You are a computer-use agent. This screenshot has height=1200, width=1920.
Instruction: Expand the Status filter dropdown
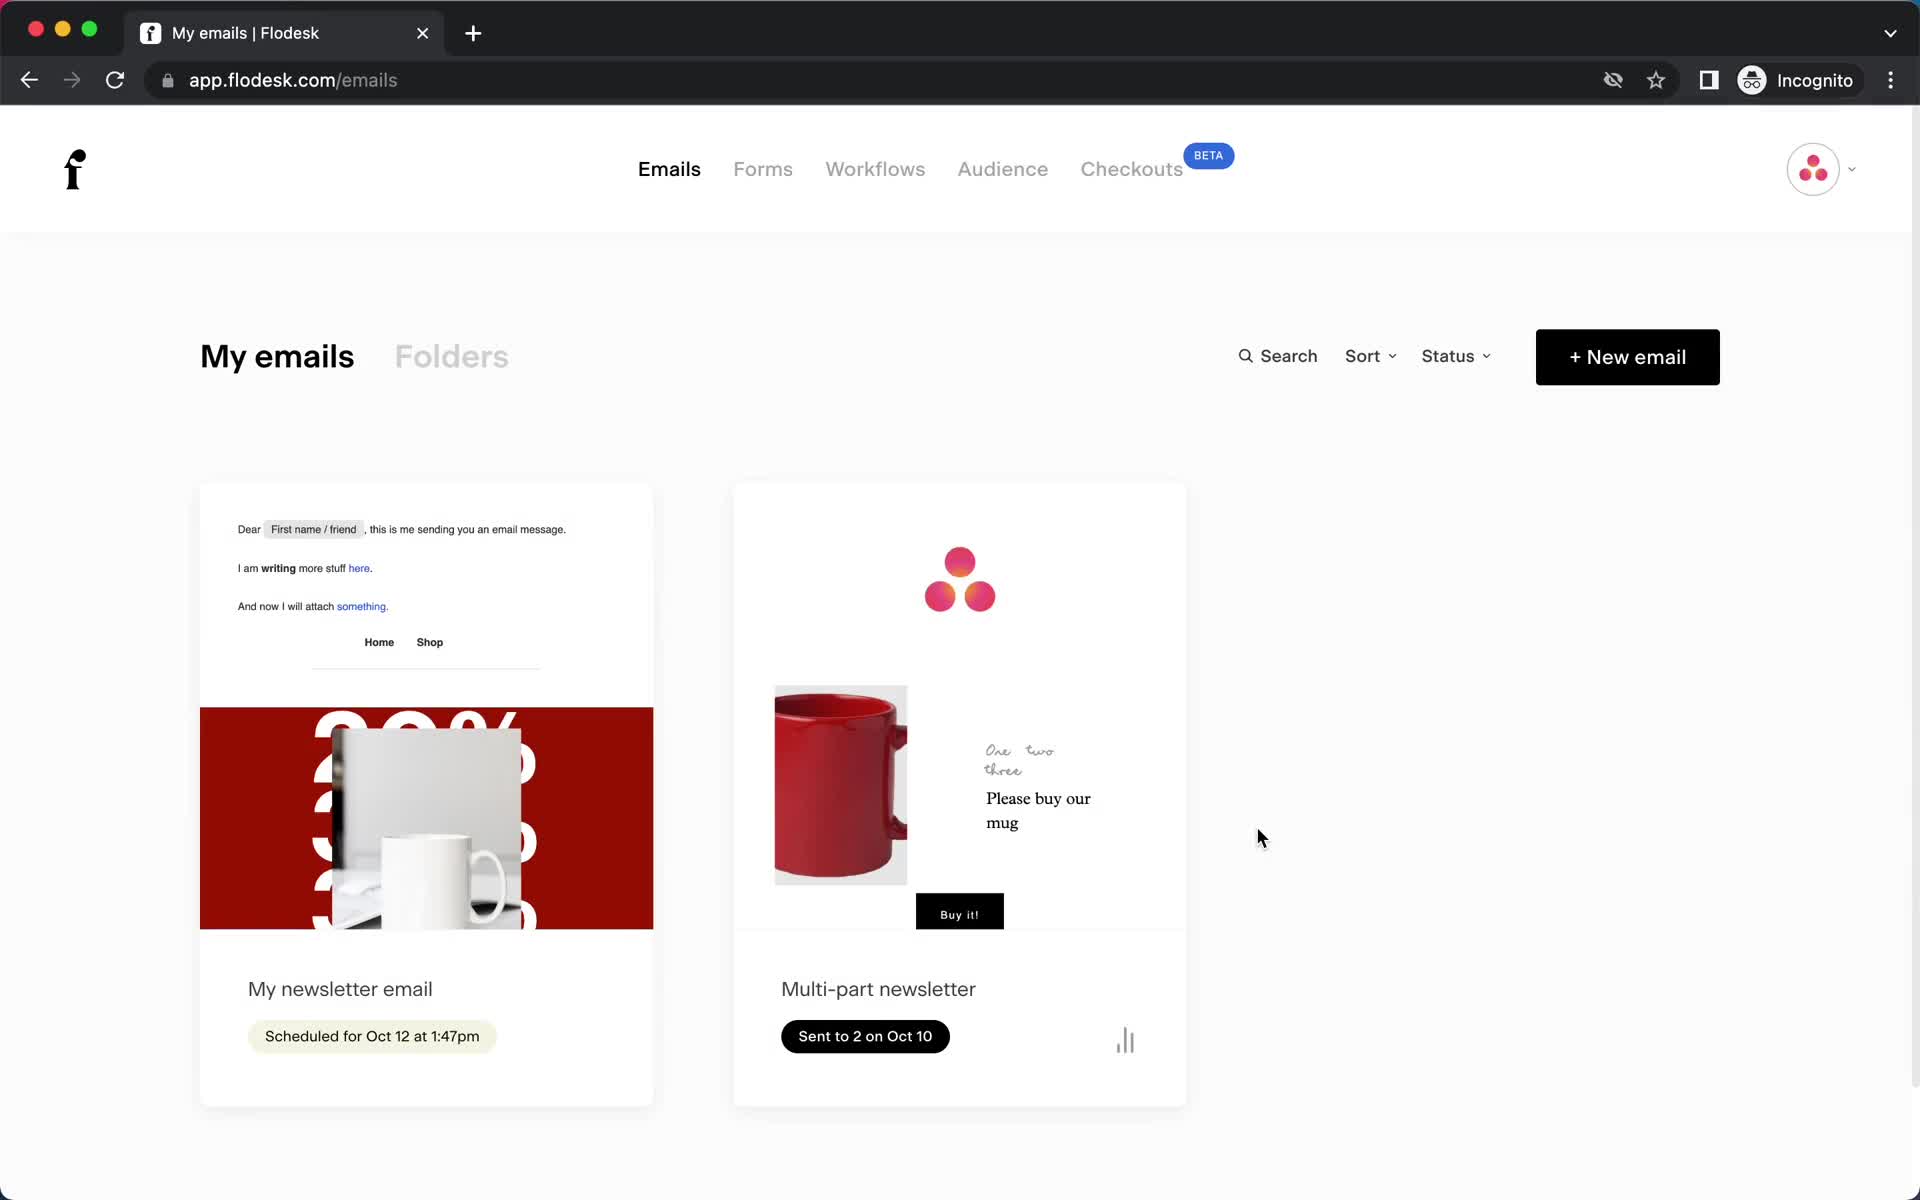pos(1456,355)
